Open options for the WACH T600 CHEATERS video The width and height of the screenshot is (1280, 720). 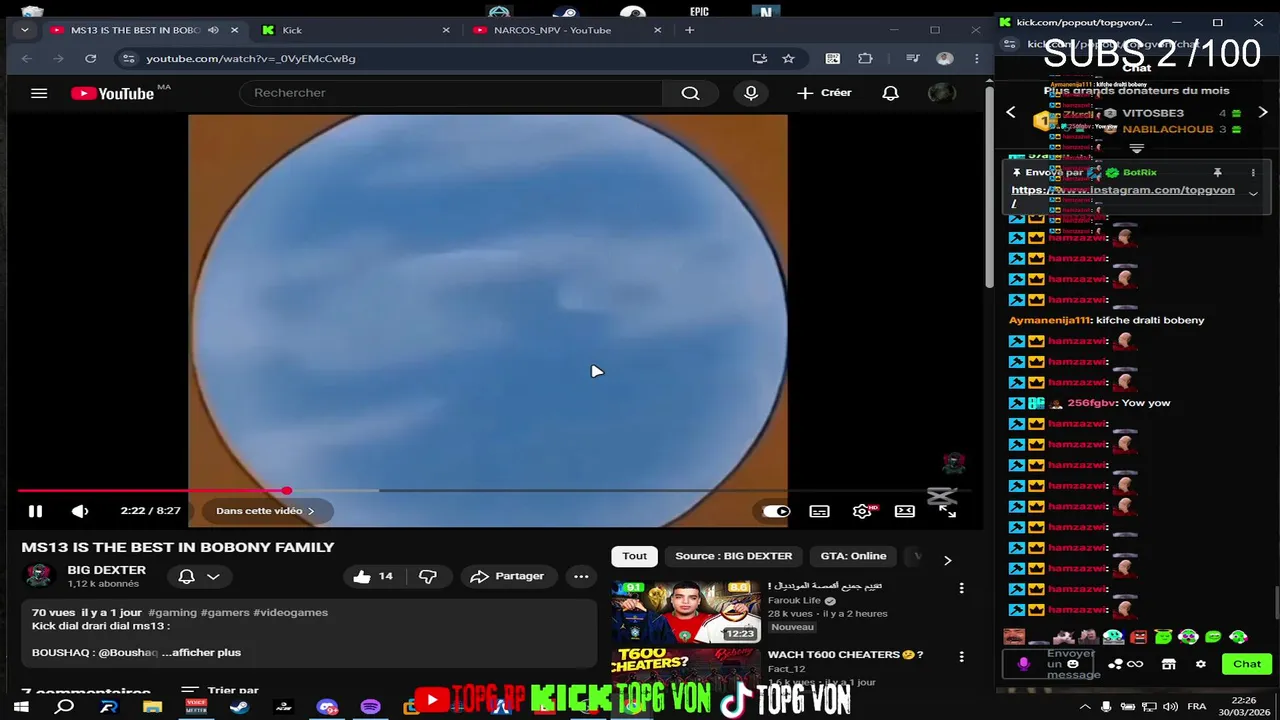pos(961,657)
